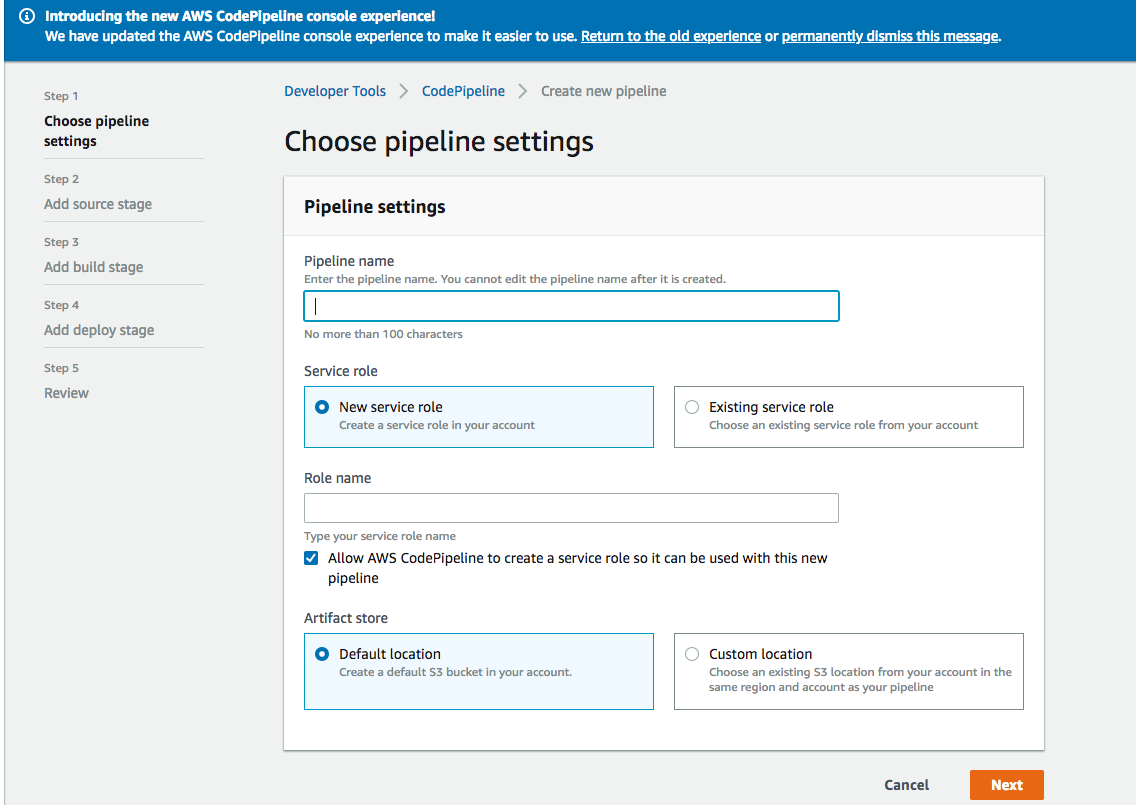Open the Developer Tools breadcrumb link
Viewport: 1136px width, 805px height.
coord(335,91)
